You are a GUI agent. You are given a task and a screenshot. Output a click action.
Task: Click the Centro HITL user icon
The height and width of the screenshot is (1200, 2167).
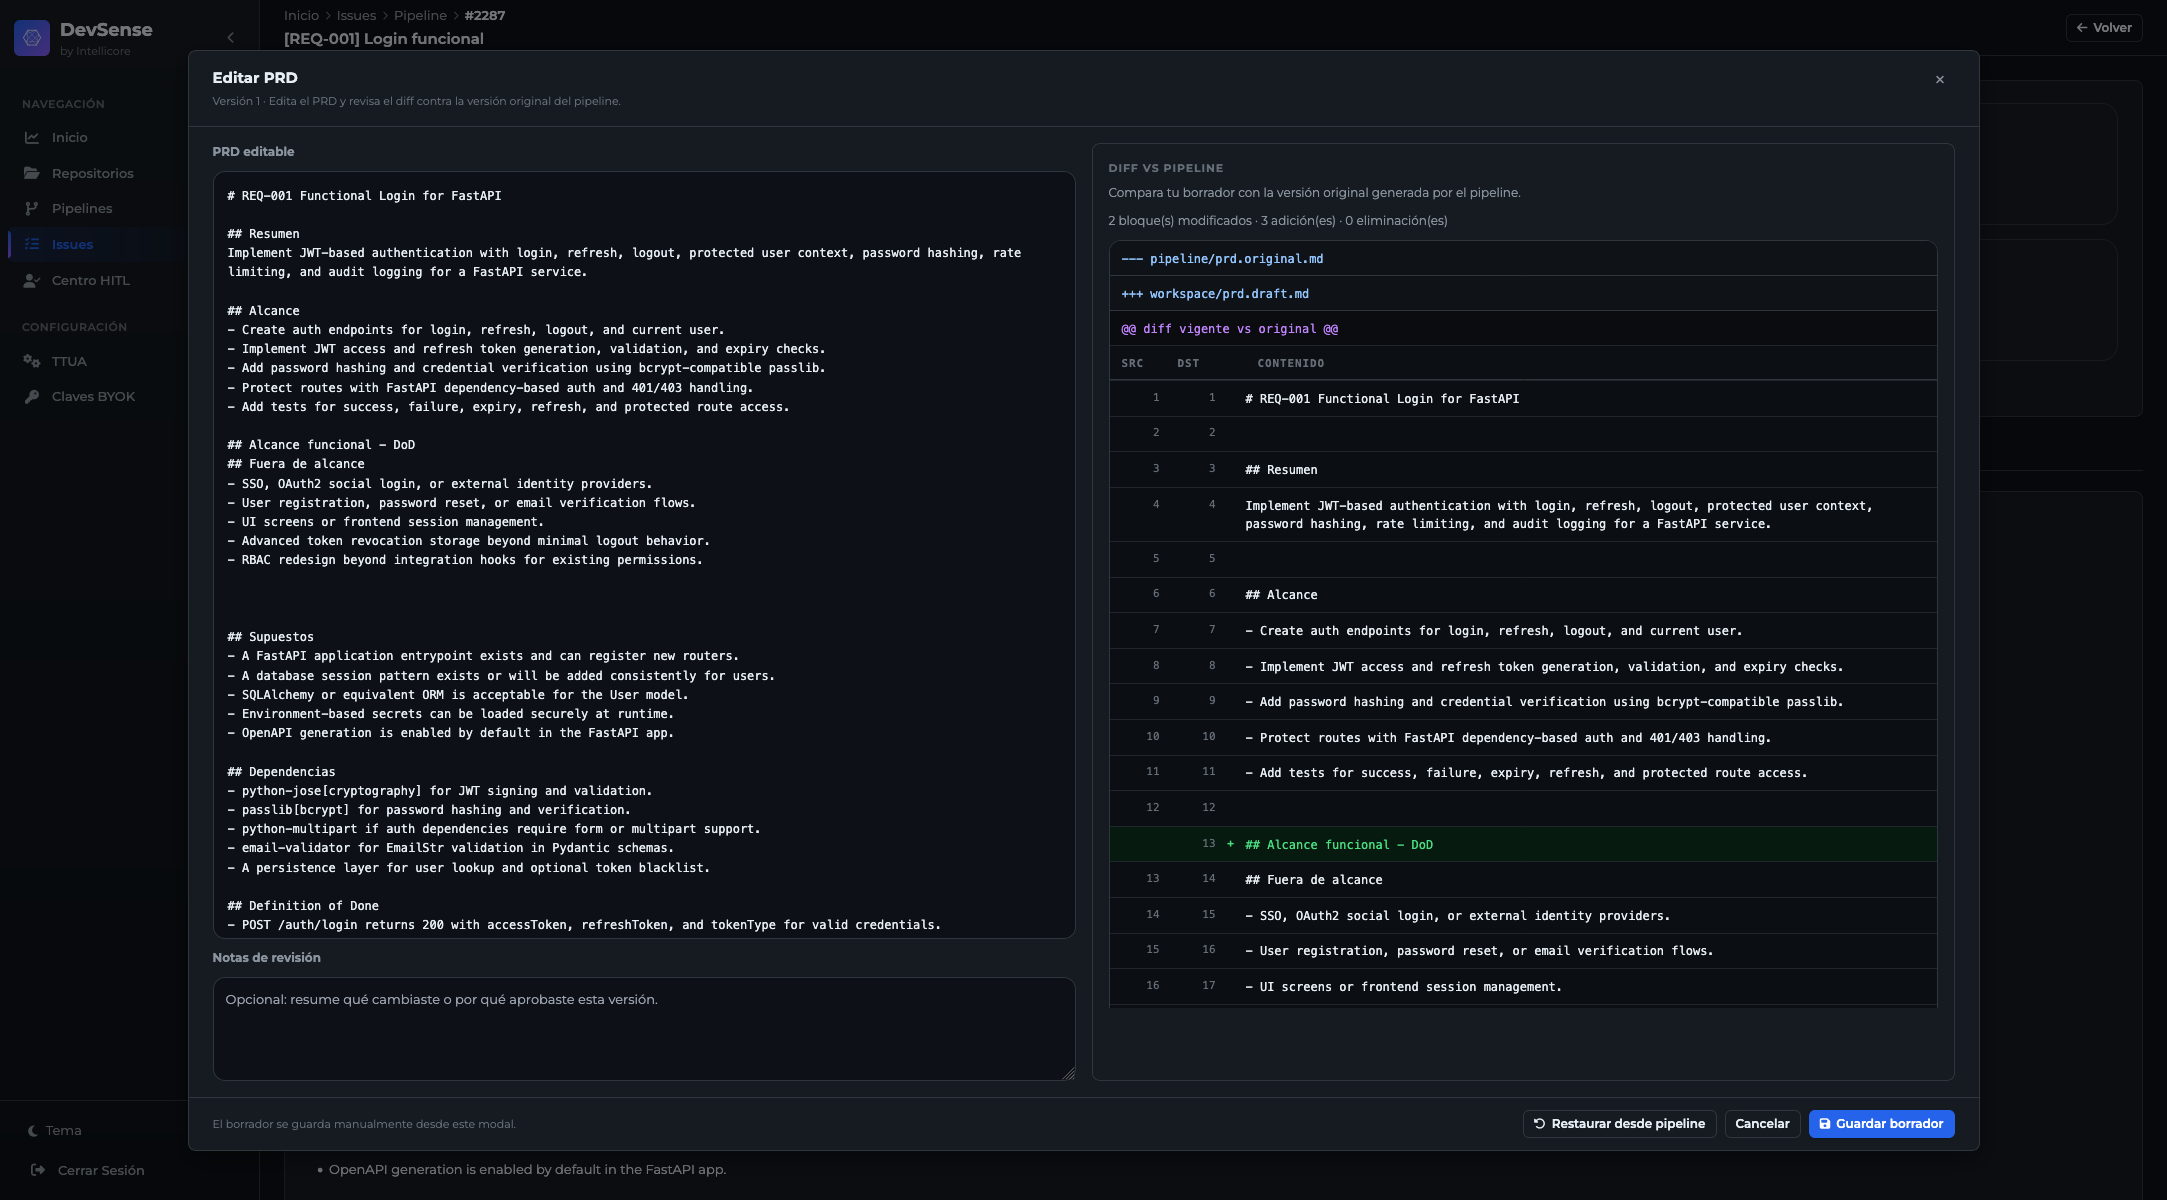tap(32, 281)
